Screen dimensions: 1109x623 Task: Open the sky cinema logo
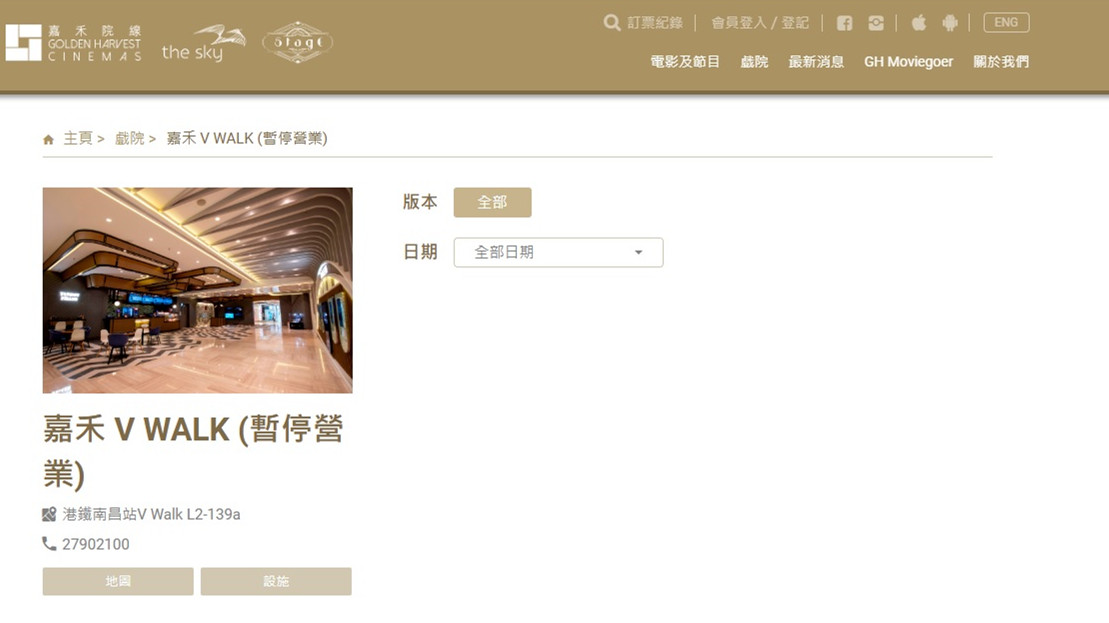[204, 44]
